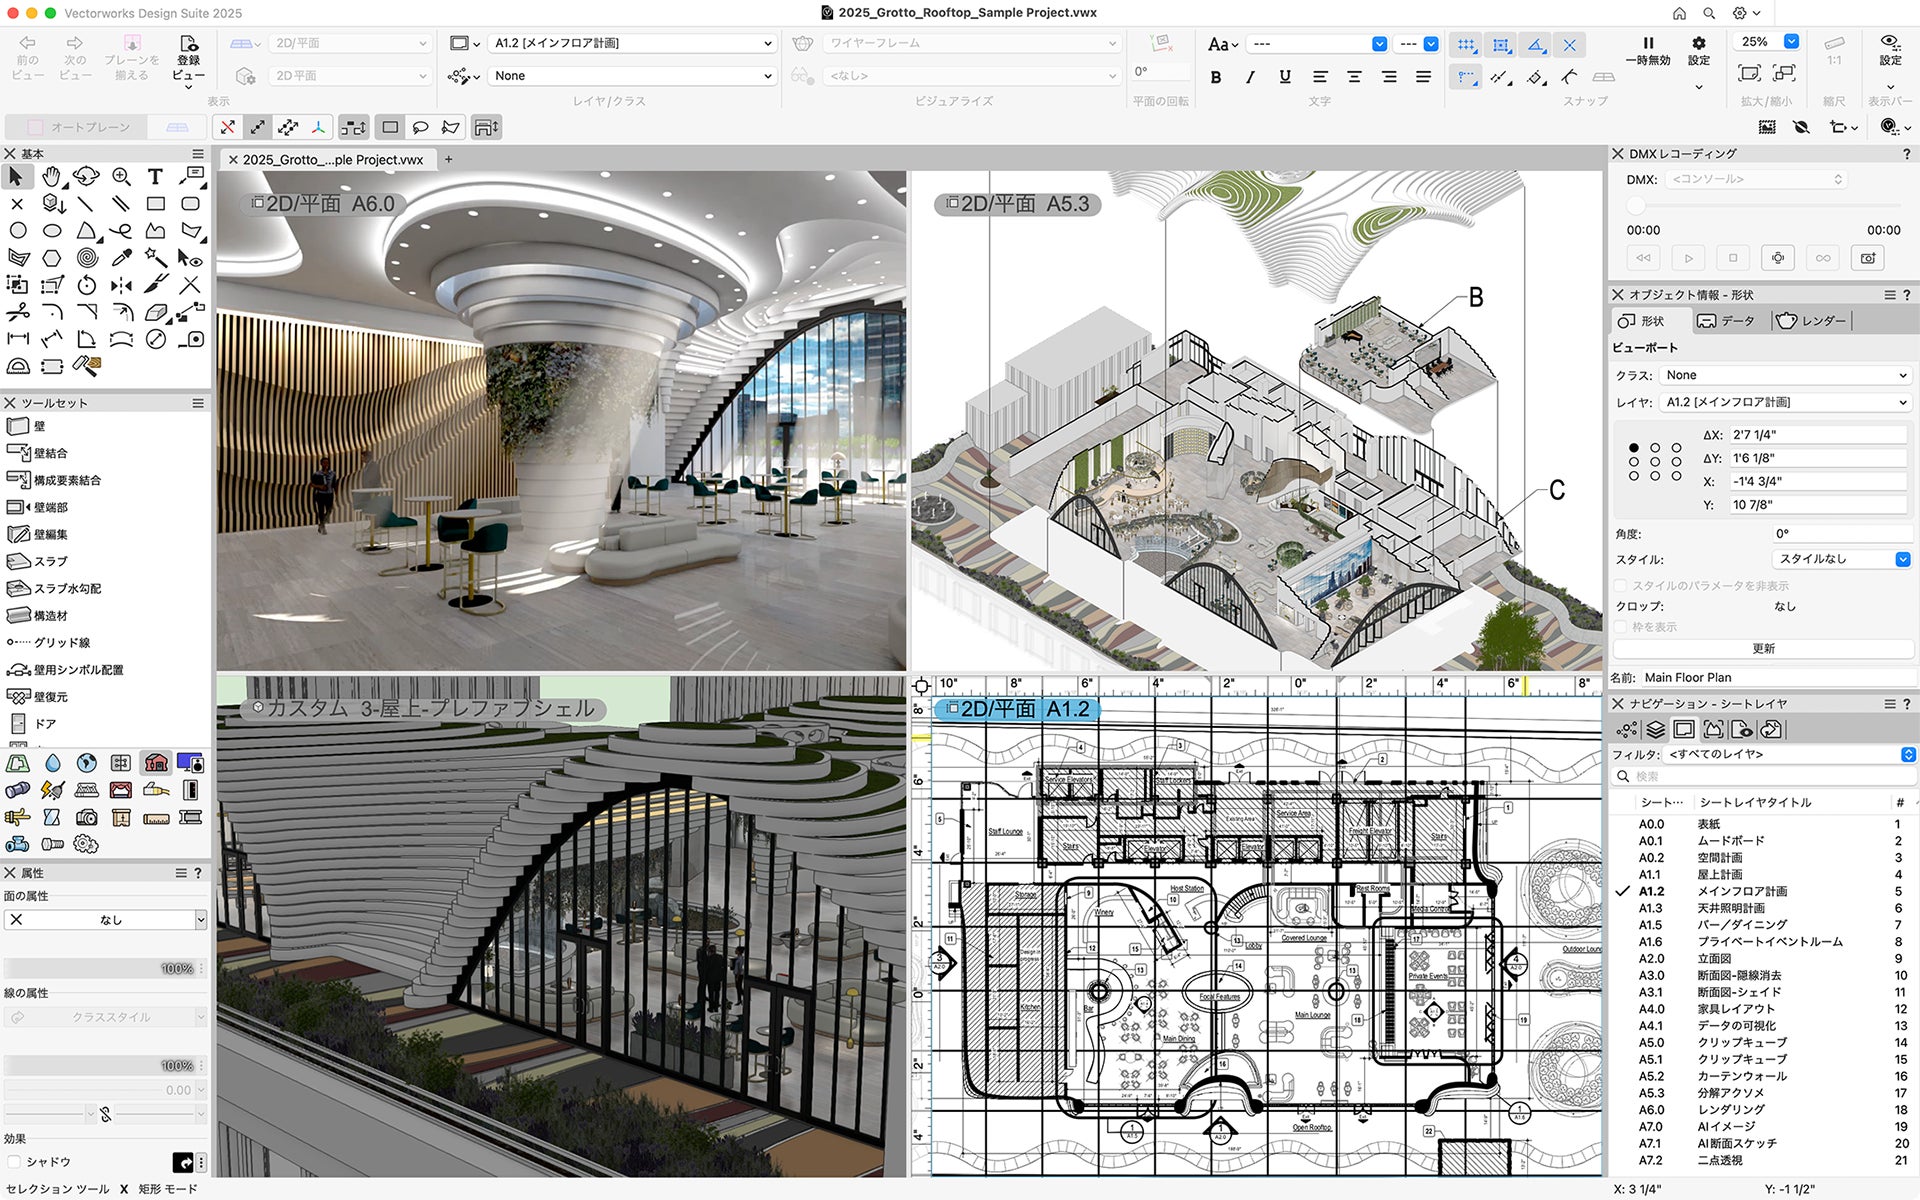Click the Italic text format icon
The height and width of the screenshot is (1200, 1920).
[1250, 77]
